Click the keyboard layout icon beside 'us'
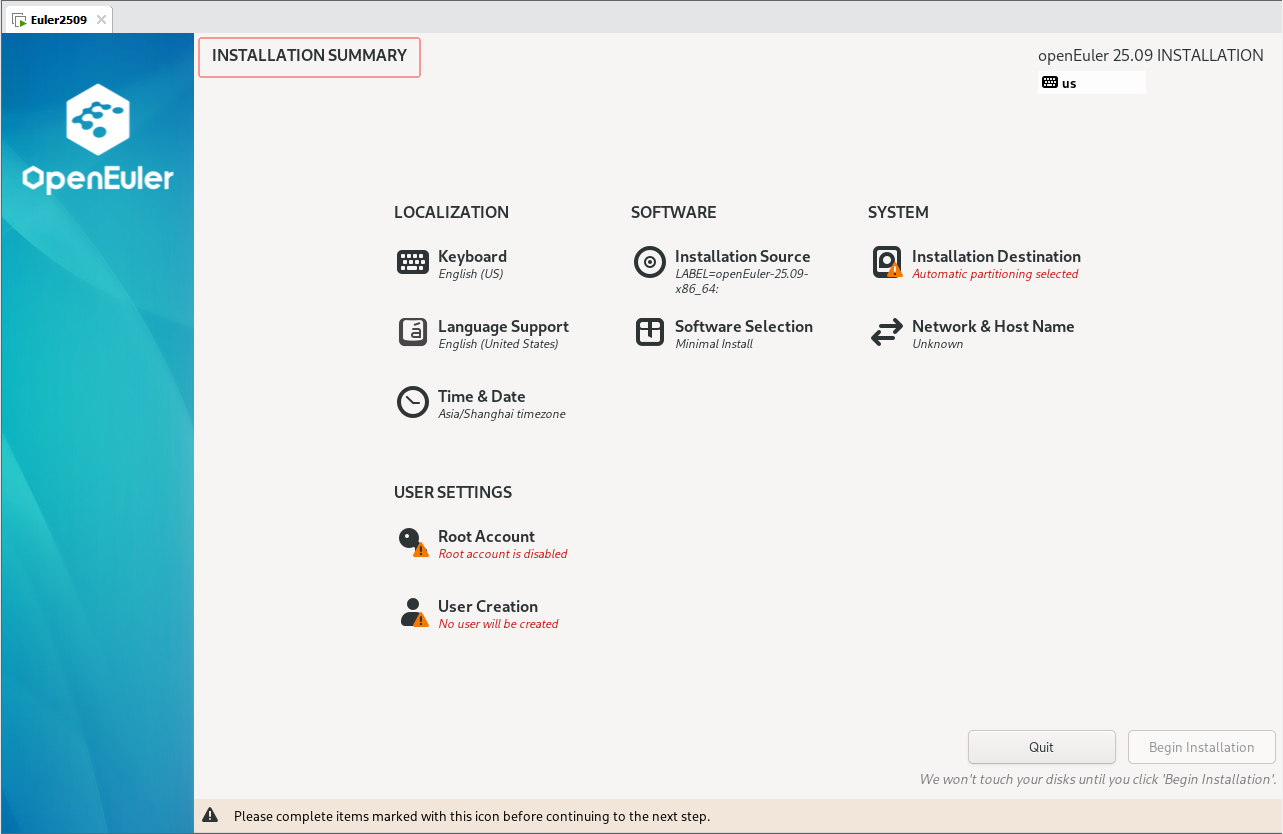This screenshot has height=834, width=1283. point(1050,83)
